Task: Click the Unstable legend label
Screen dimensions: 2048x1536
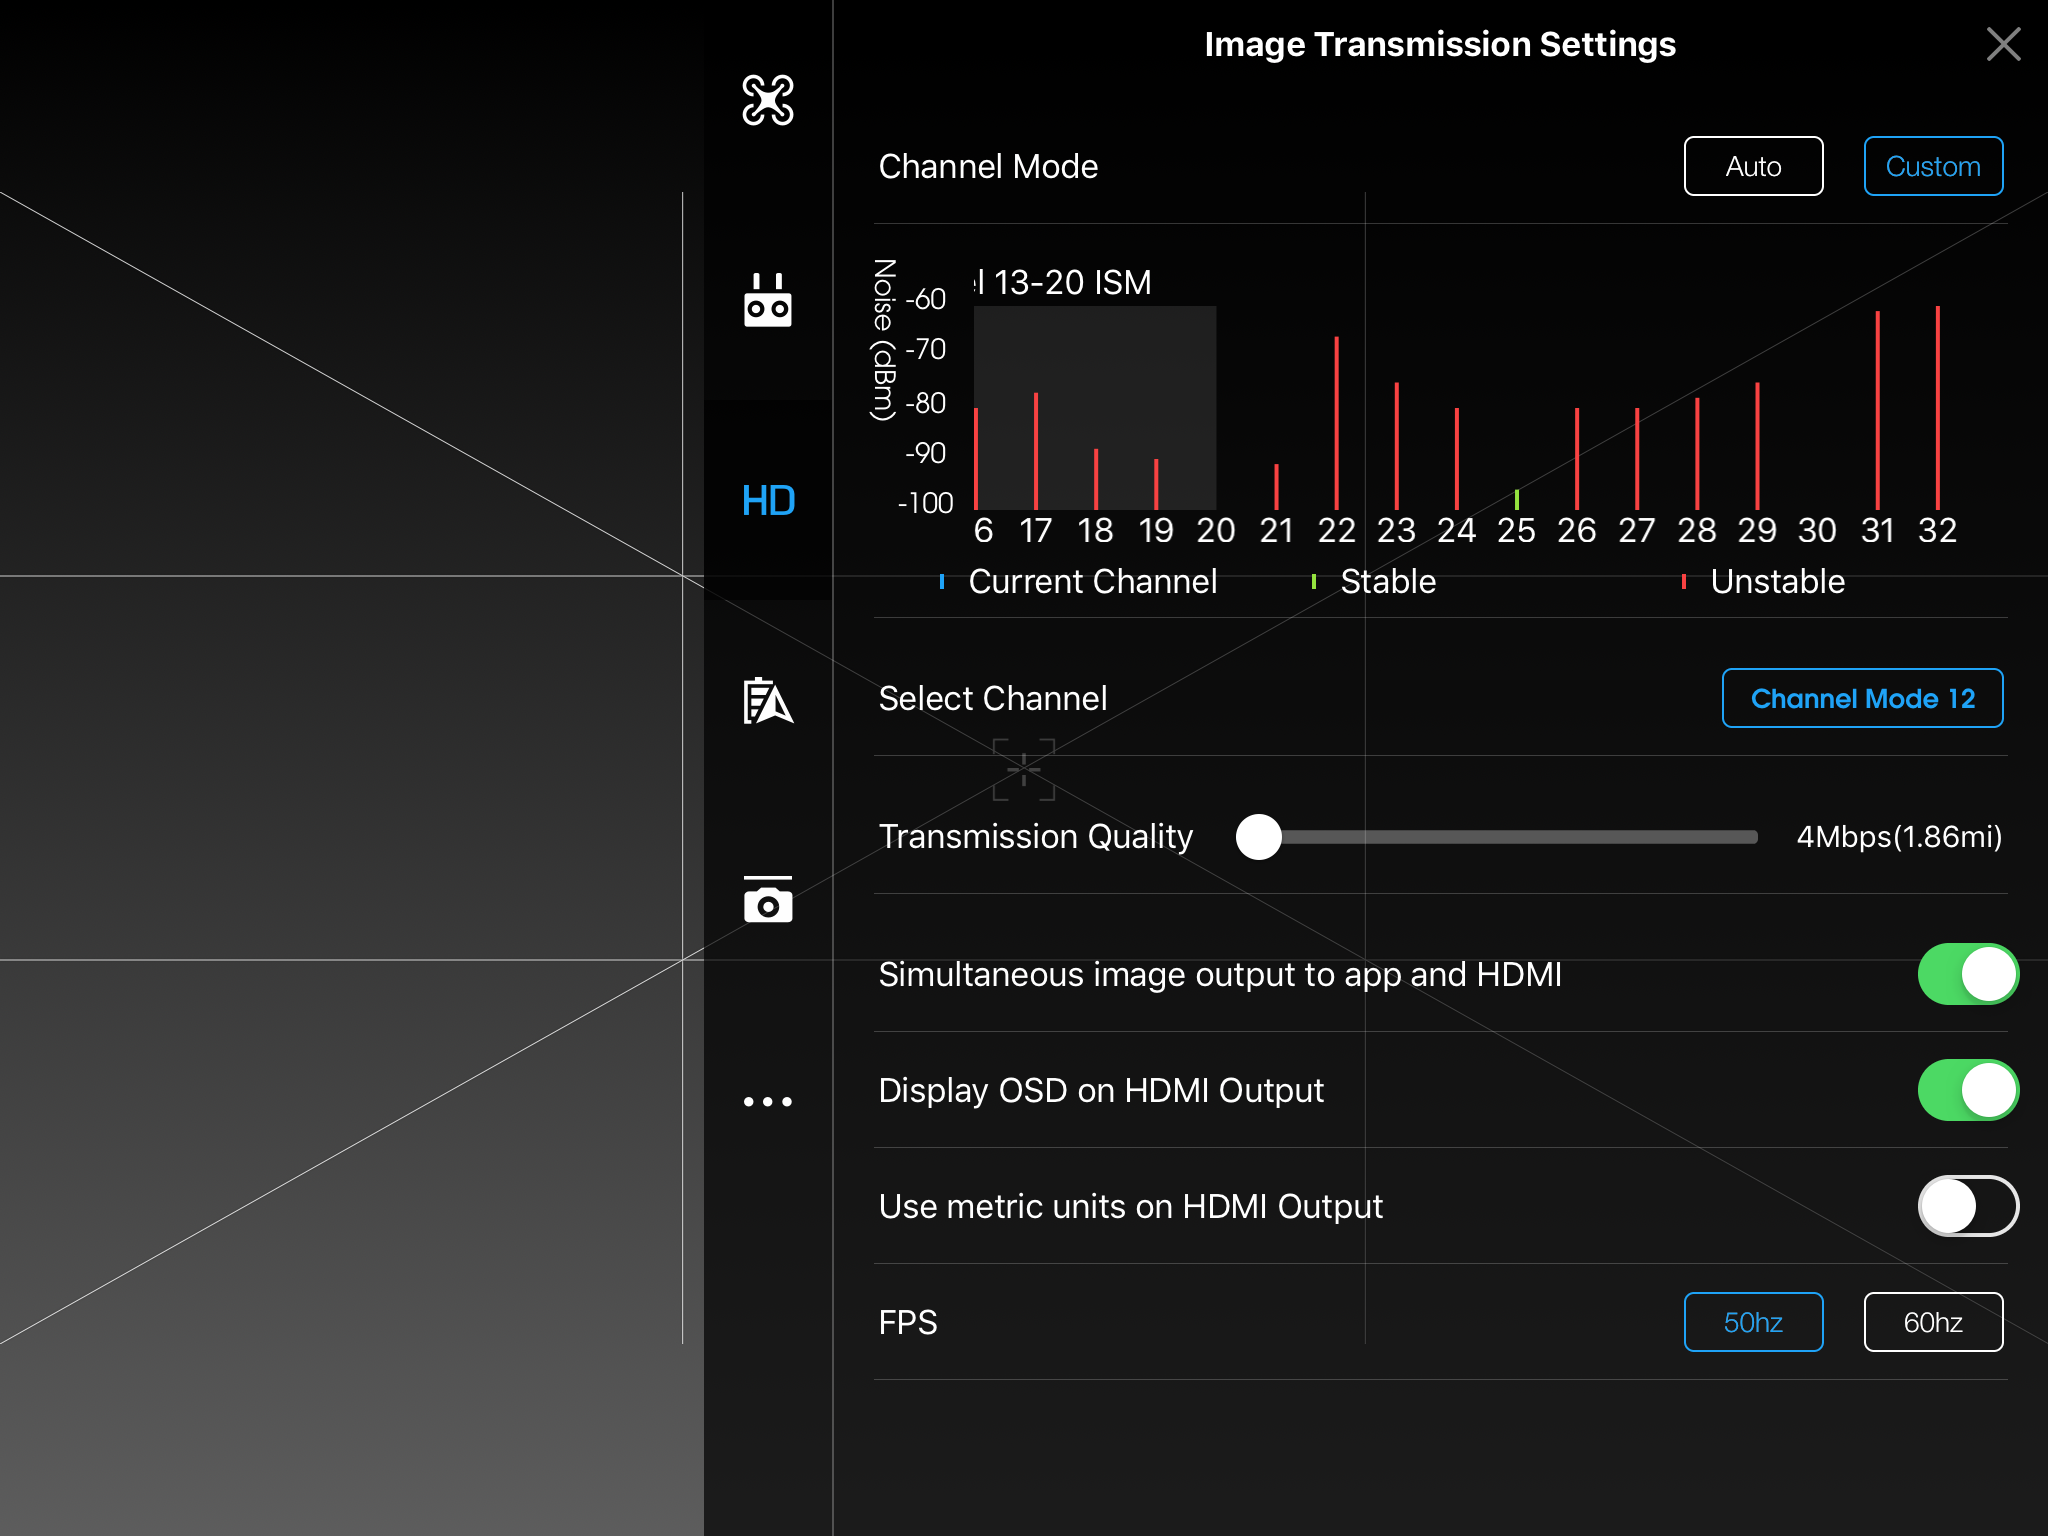Action: pyautogui.click(x=1777, y=581)
